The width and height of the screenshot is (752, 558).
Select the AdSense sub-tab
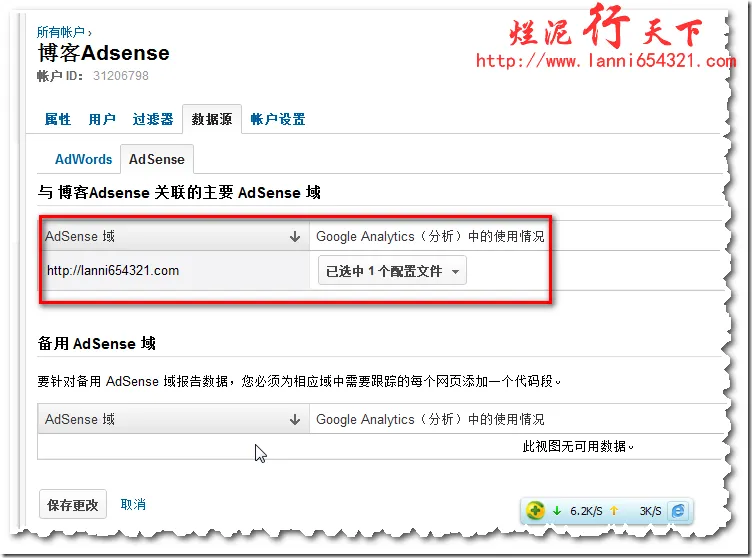tap(157, 159)
